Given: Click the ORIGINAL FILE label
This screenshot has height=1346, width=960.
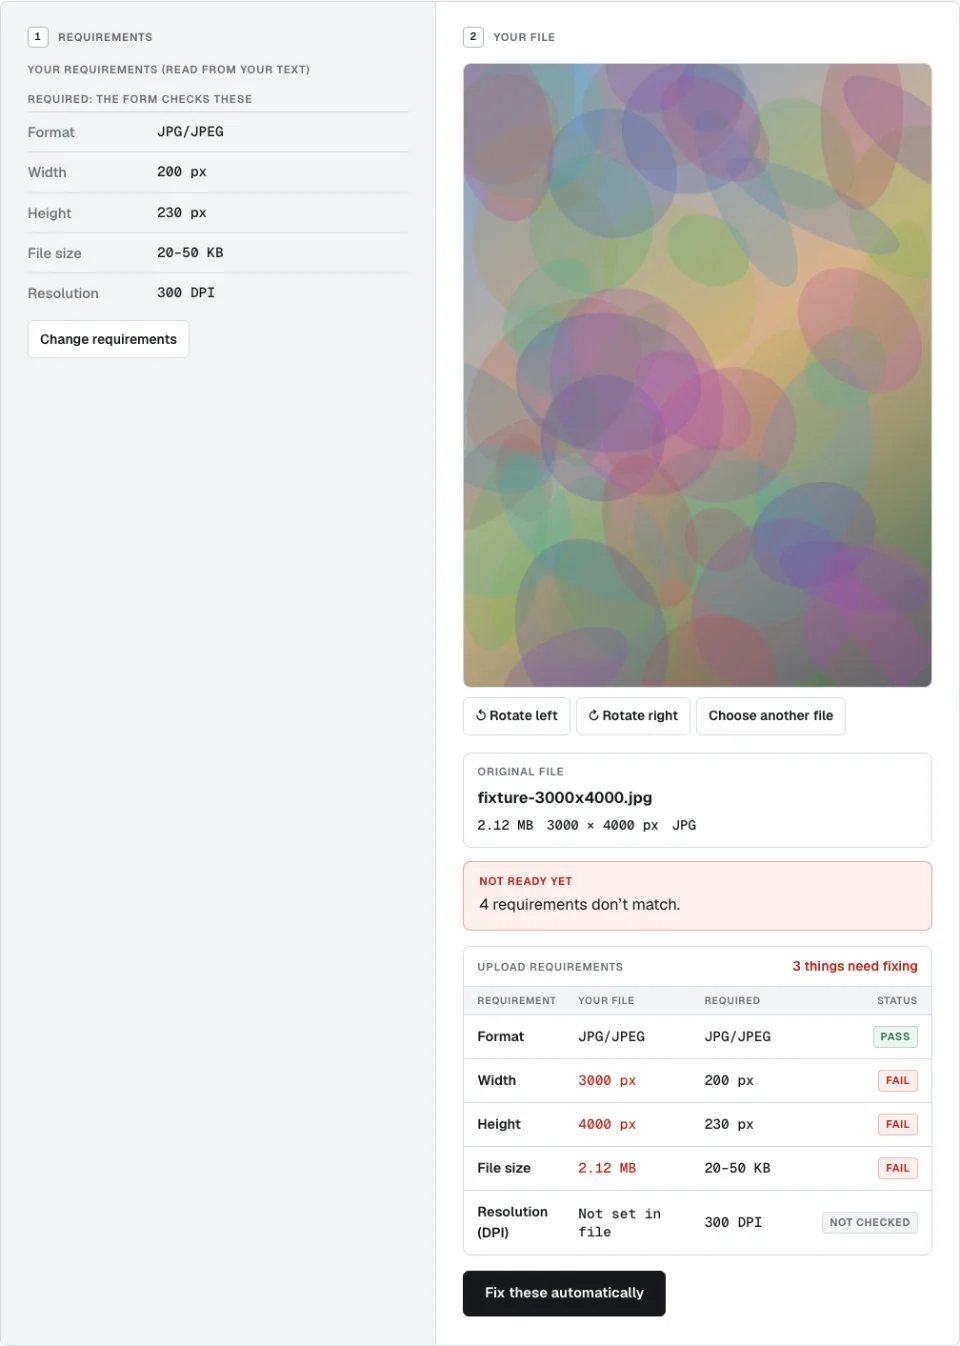Looking at the screenshot, I should point(521,772).
